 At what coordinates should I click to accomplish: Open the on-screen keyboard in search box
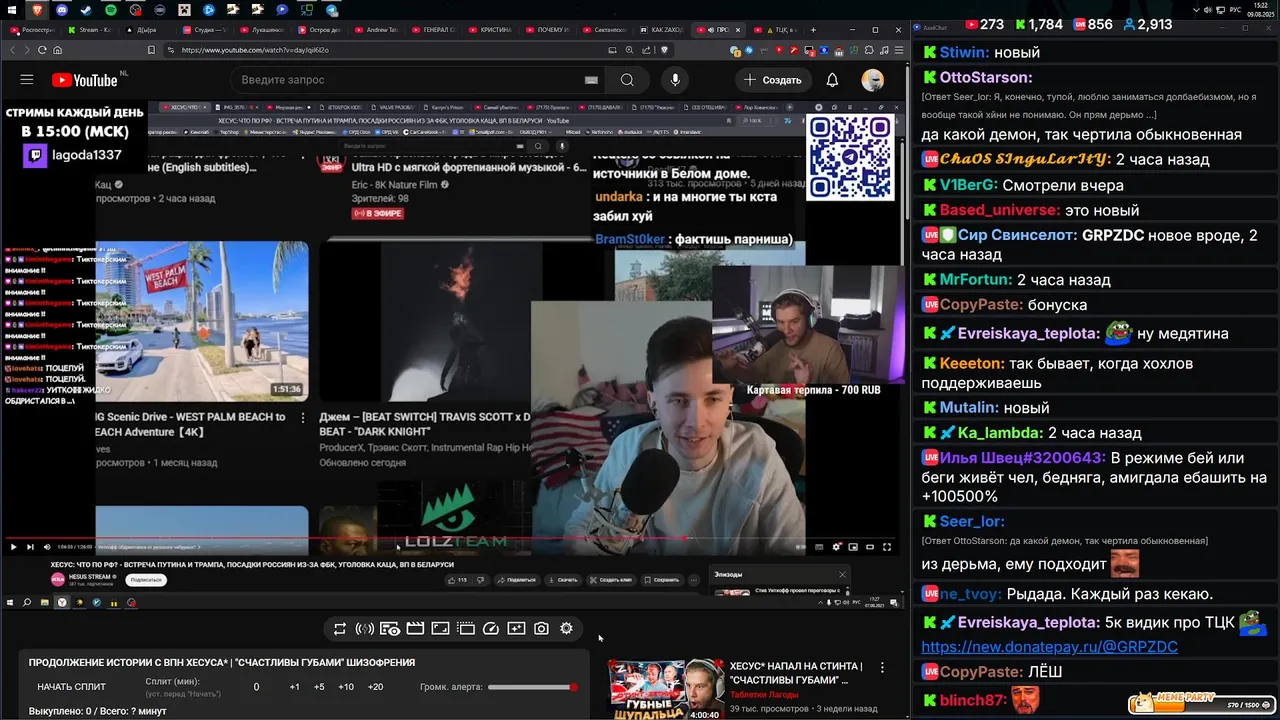[x=591, y=80]
